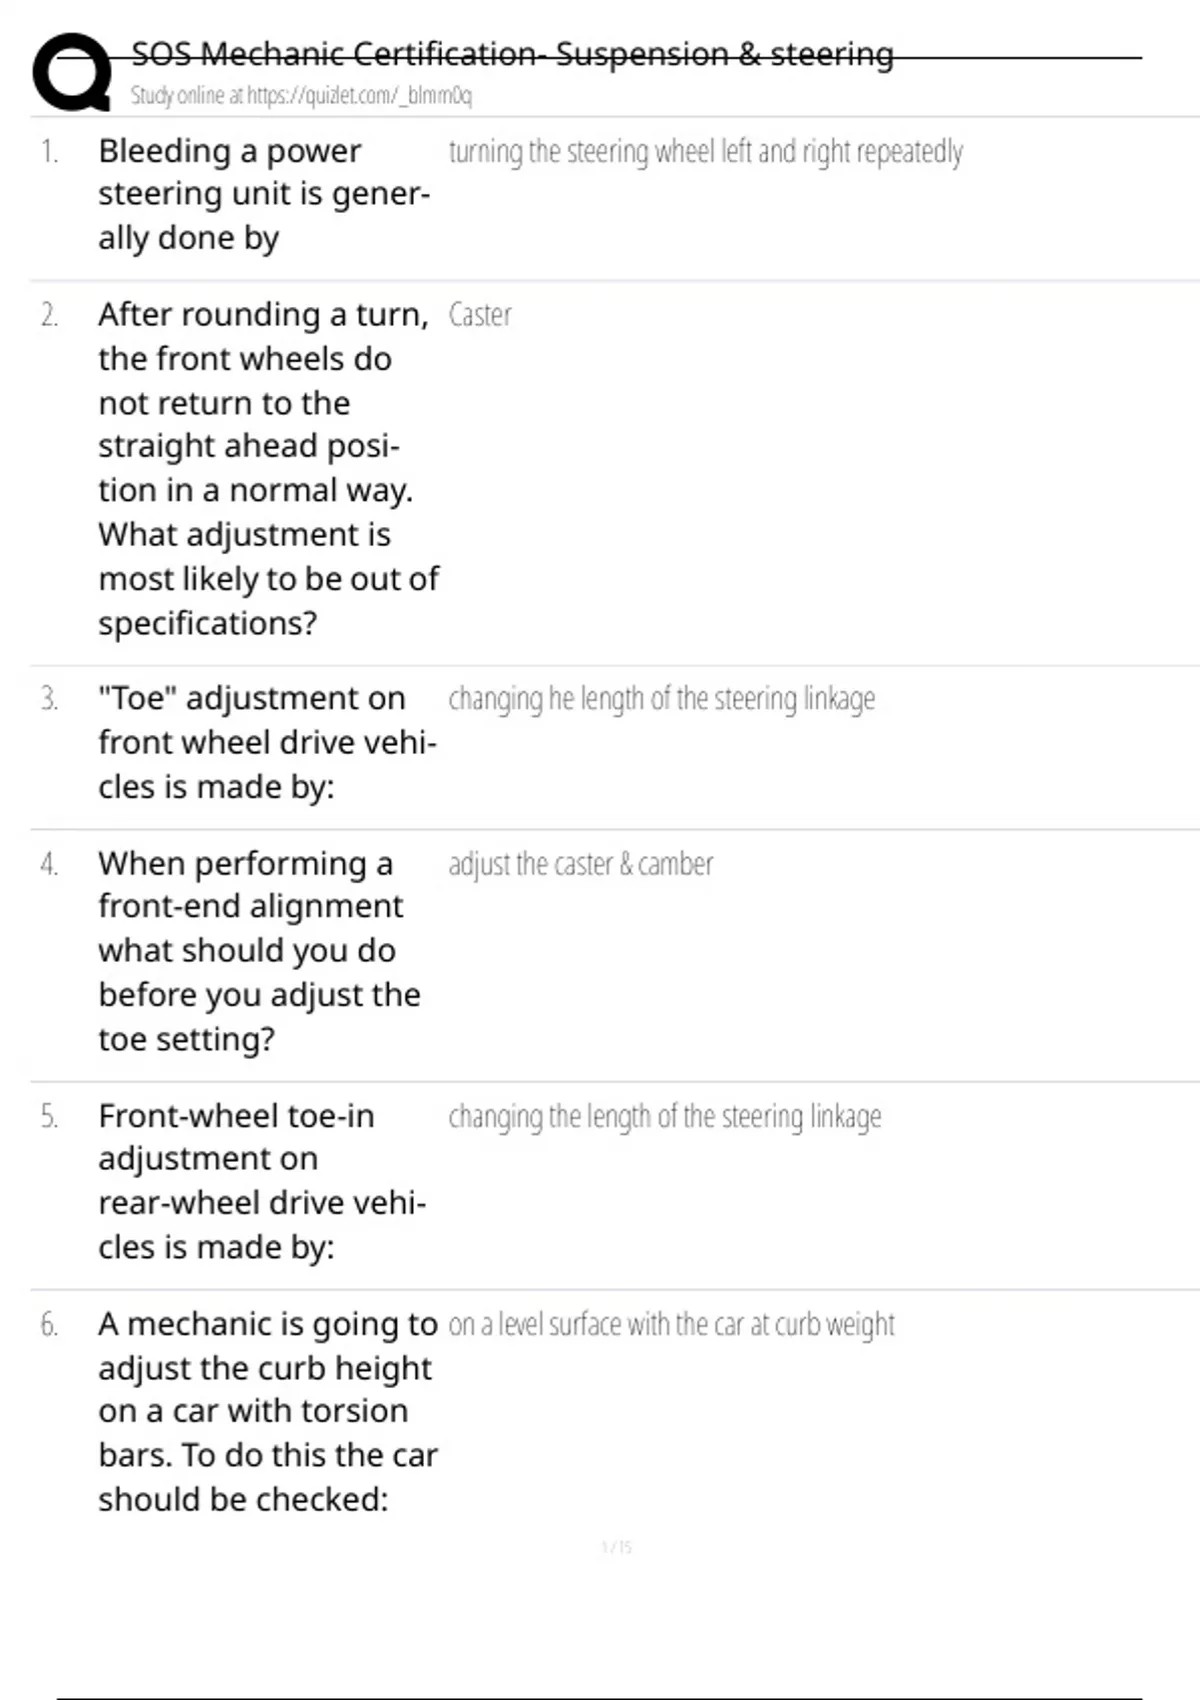Select the 'Toe' adjustment front wheel drive question
This screenshot has height=1700, width=1200.
(267, 742)
